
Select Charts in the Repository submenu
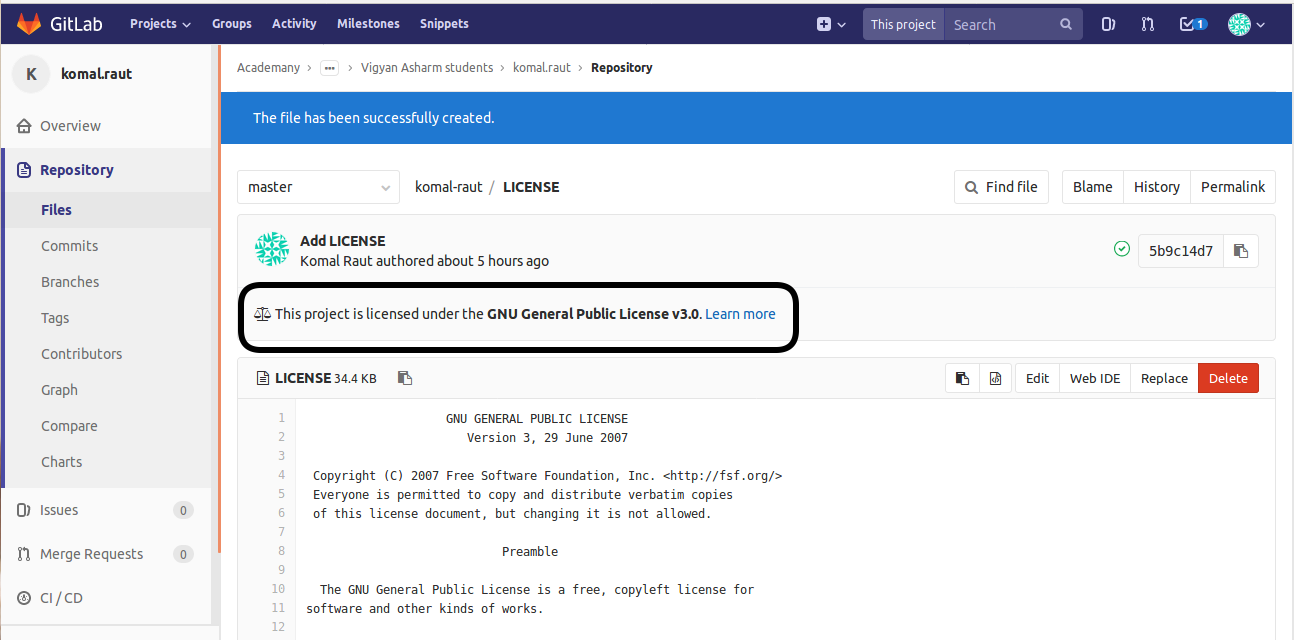tap(61, 462)
